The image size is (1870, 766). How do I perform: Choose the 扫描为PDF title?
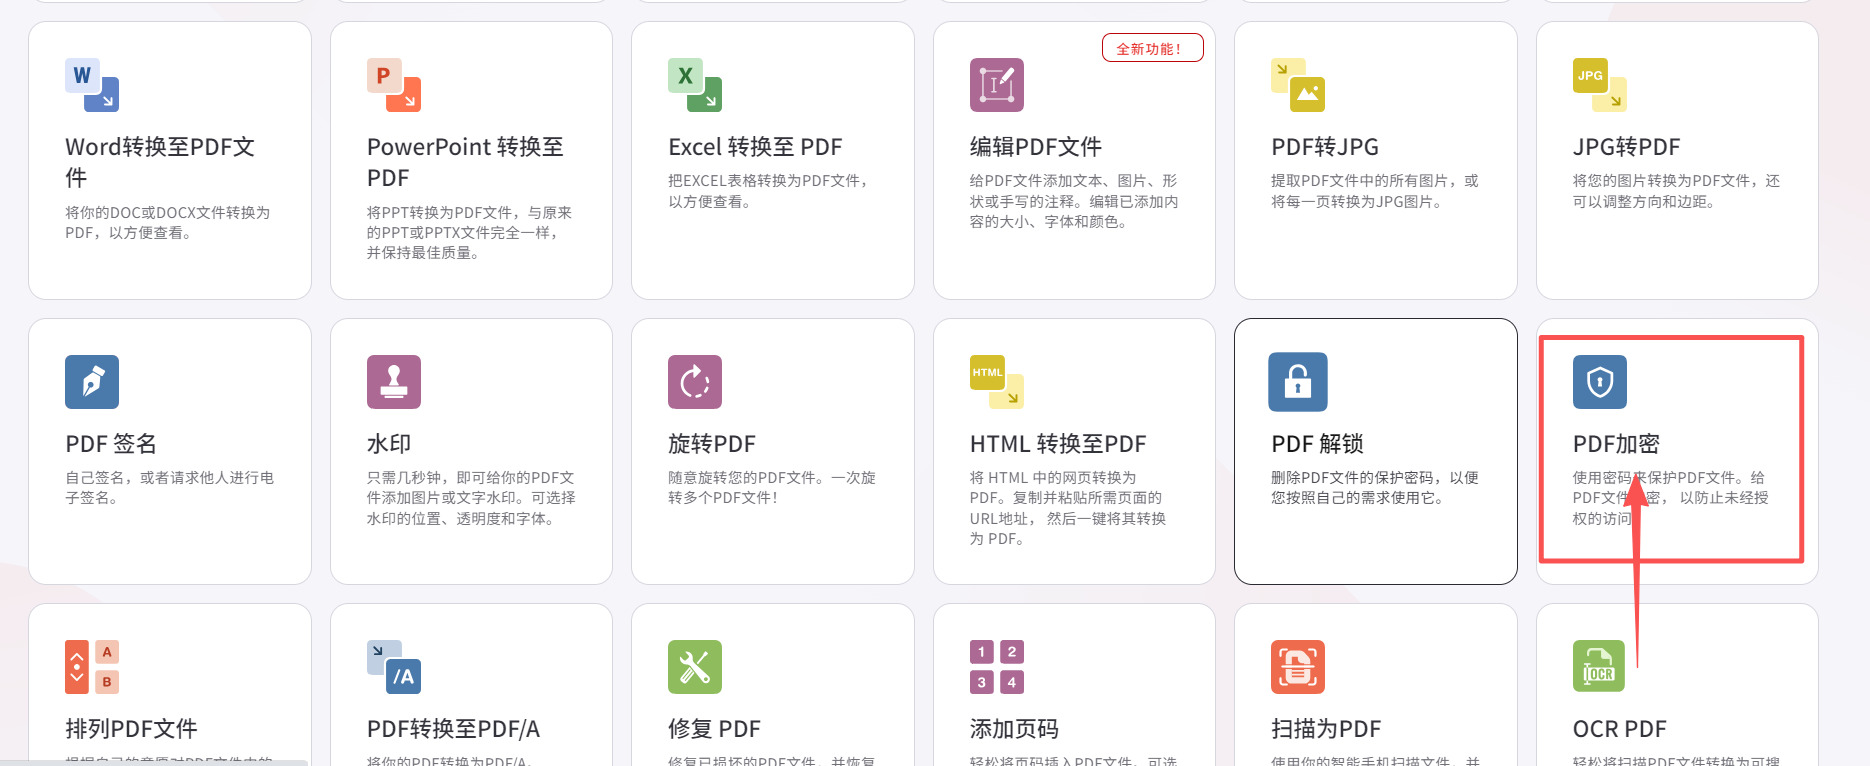[1326, 729]
